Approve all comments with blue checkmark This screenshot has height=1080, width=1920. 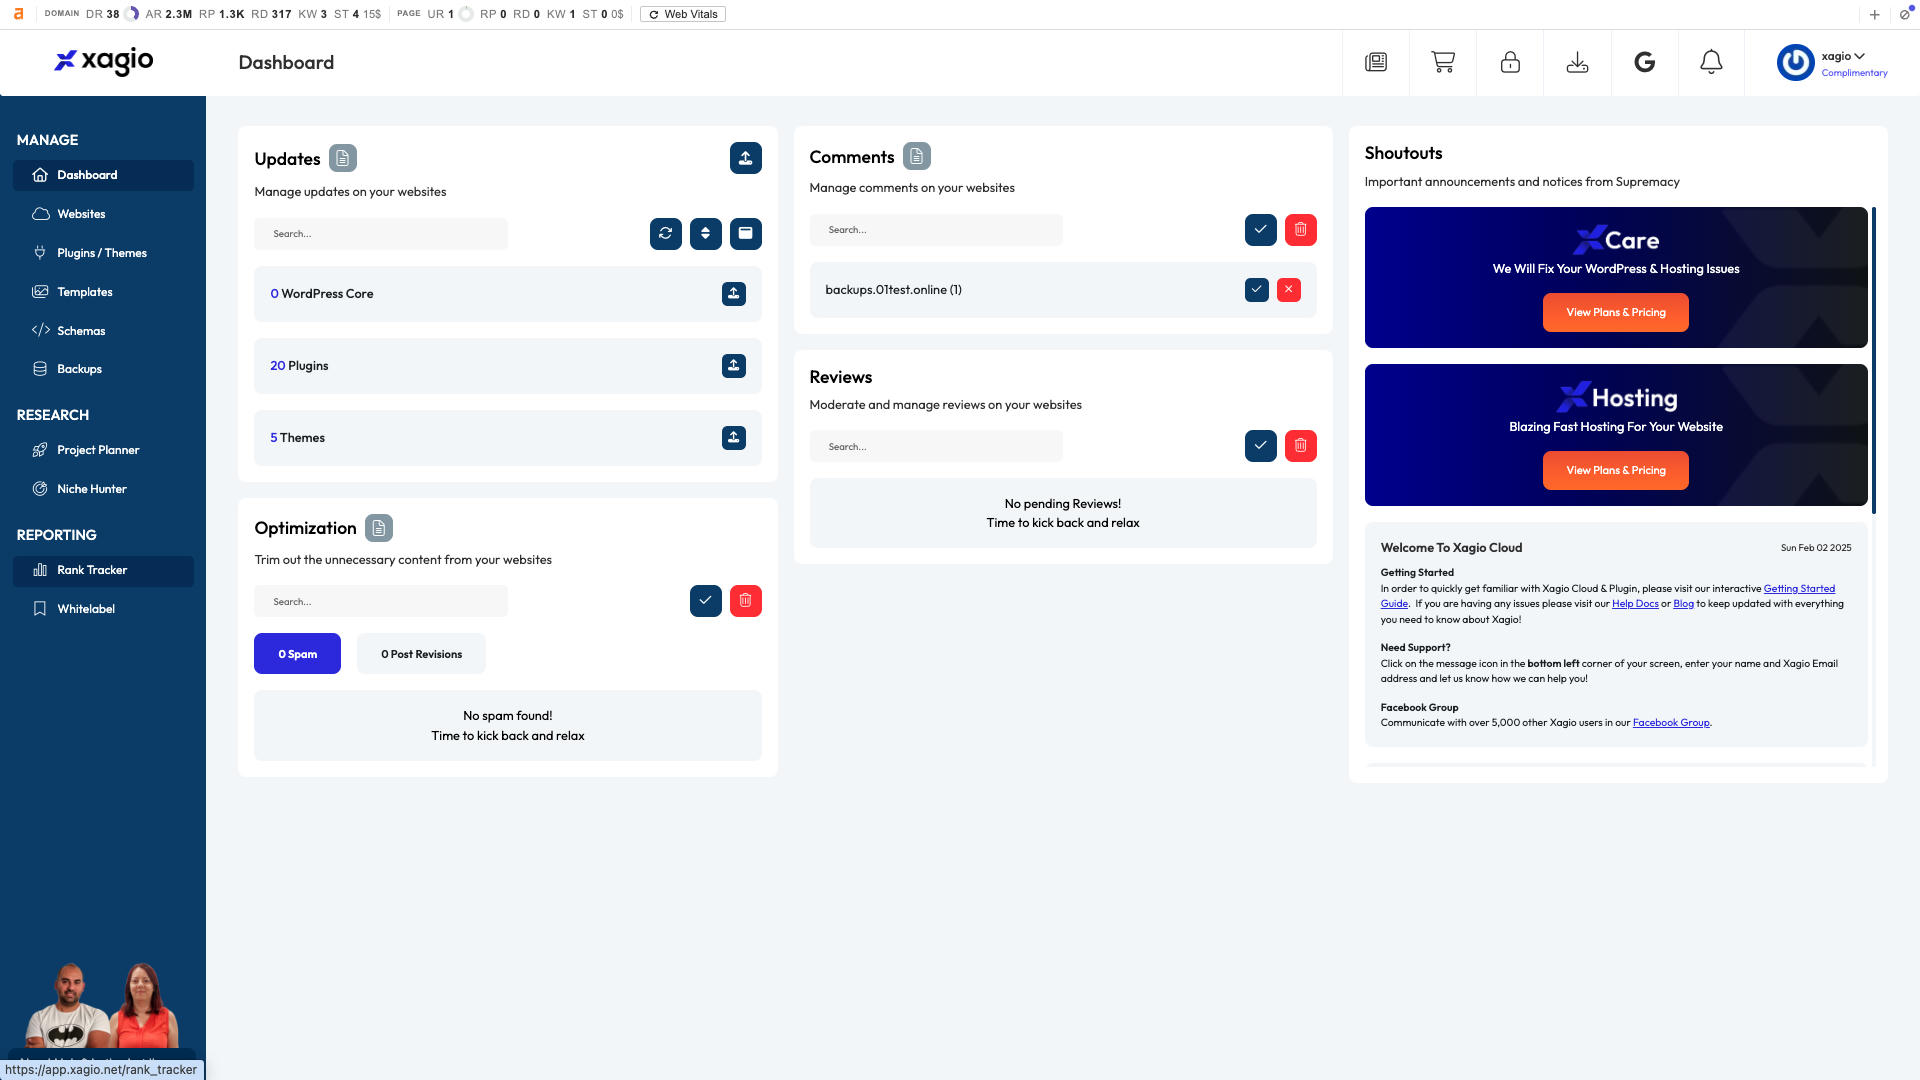[x=1260, y=229]
